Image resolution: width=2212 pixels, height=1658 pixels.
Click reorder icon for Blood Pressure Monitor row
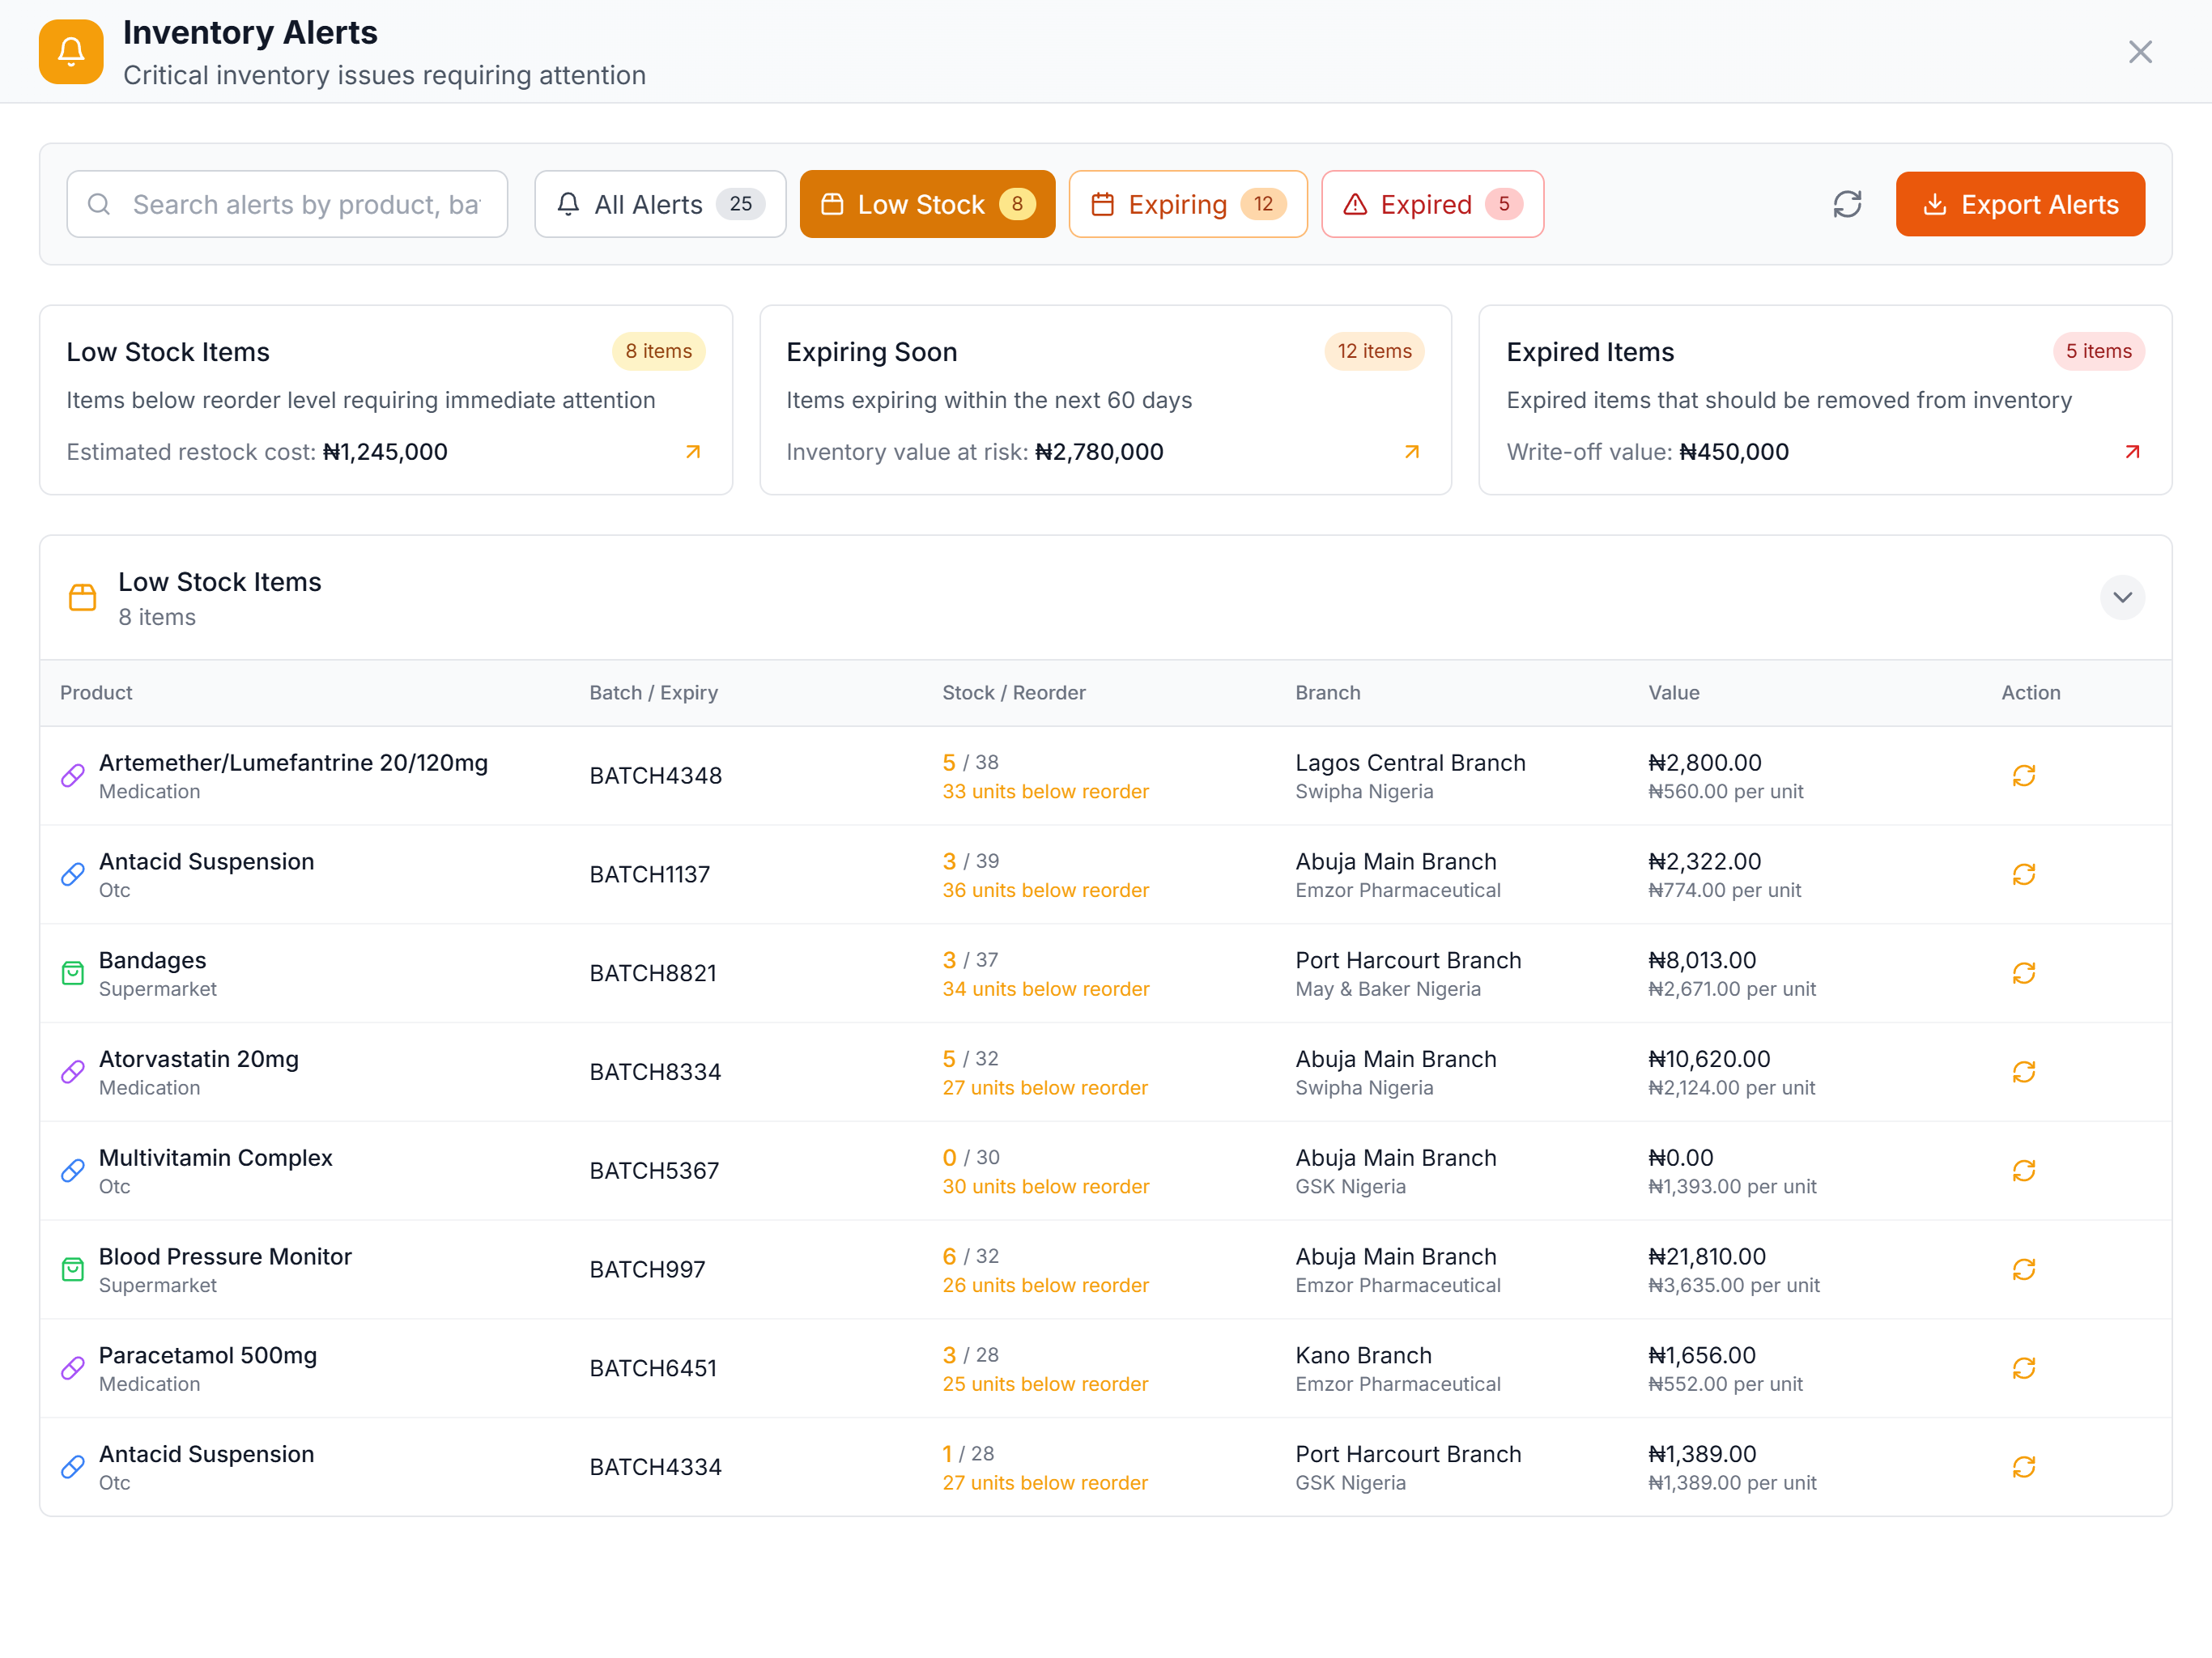[2023, 1270]
